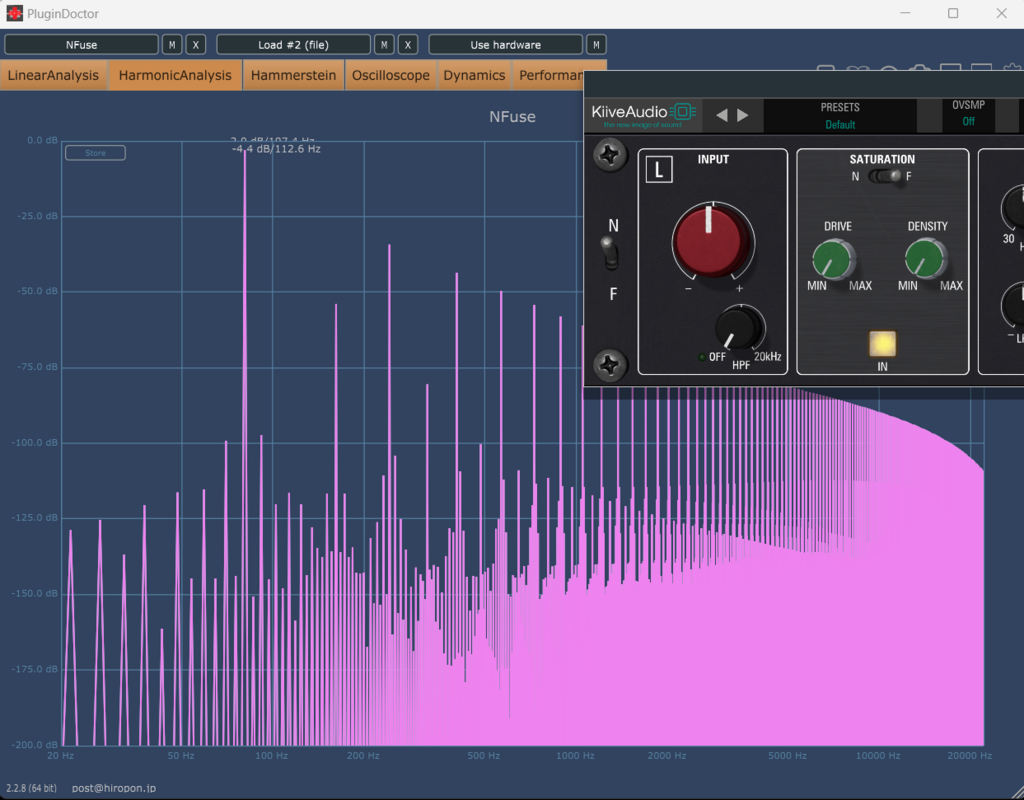Click M button beside the NFuse slot
Image resolution: width=1024 pixels, height=800 pixels.
click(x=172, y=44)
